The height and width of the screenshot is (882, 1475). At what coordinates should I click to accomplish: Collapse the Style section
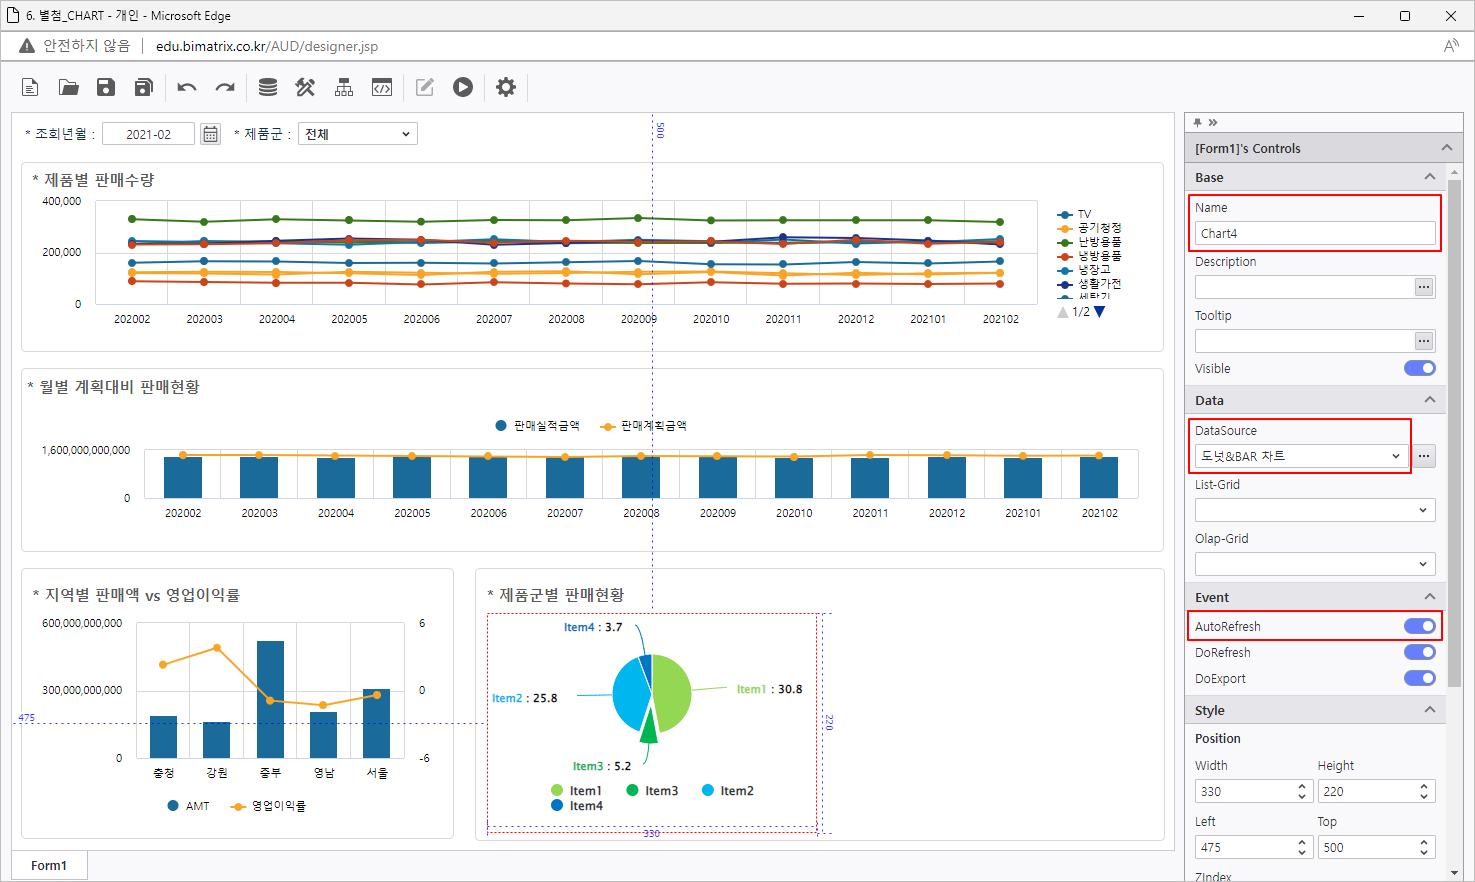[x=1429, y=710]
